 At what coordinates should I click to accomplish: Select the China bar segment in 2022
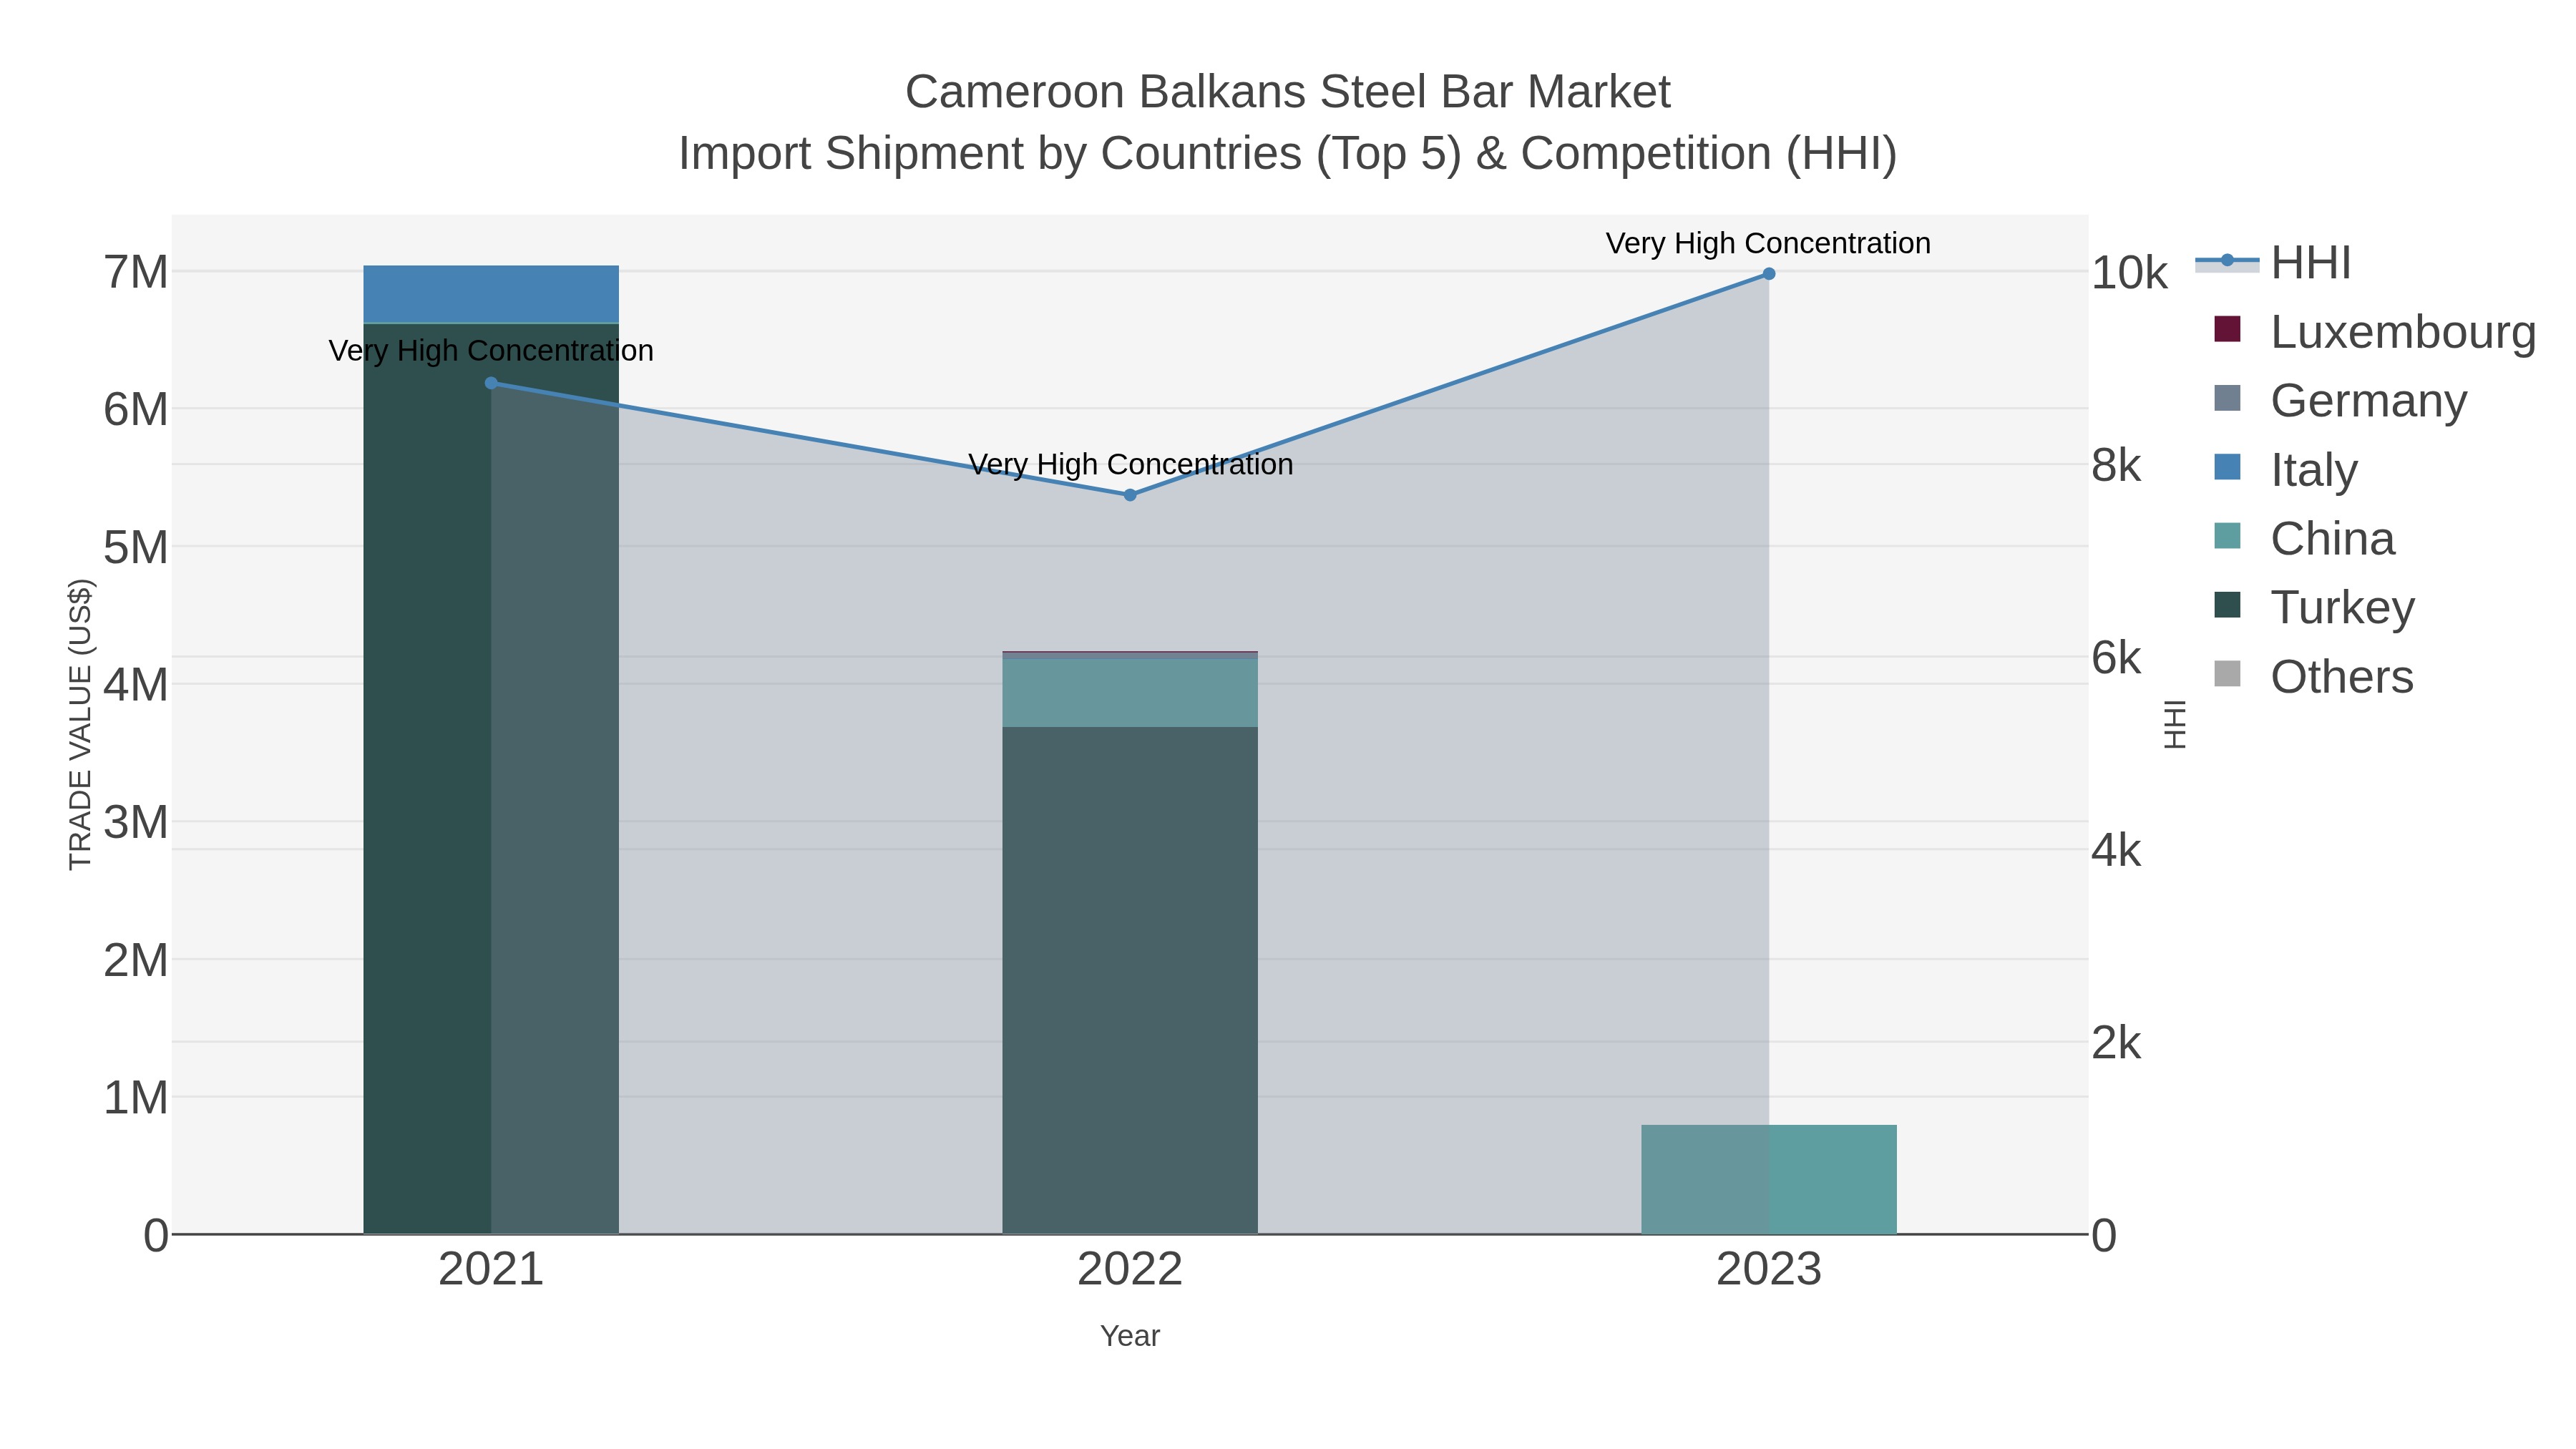click(x=1130, y=692)
